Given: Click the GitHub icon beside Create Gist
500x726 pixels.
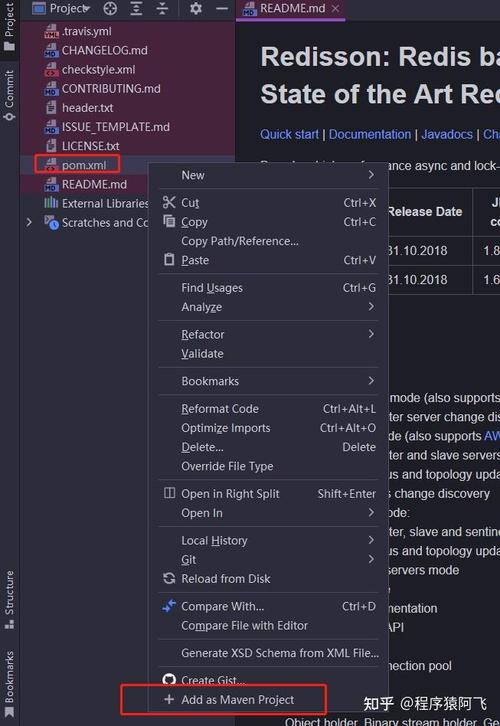Looking at the screenshot, I should point(169,680).
